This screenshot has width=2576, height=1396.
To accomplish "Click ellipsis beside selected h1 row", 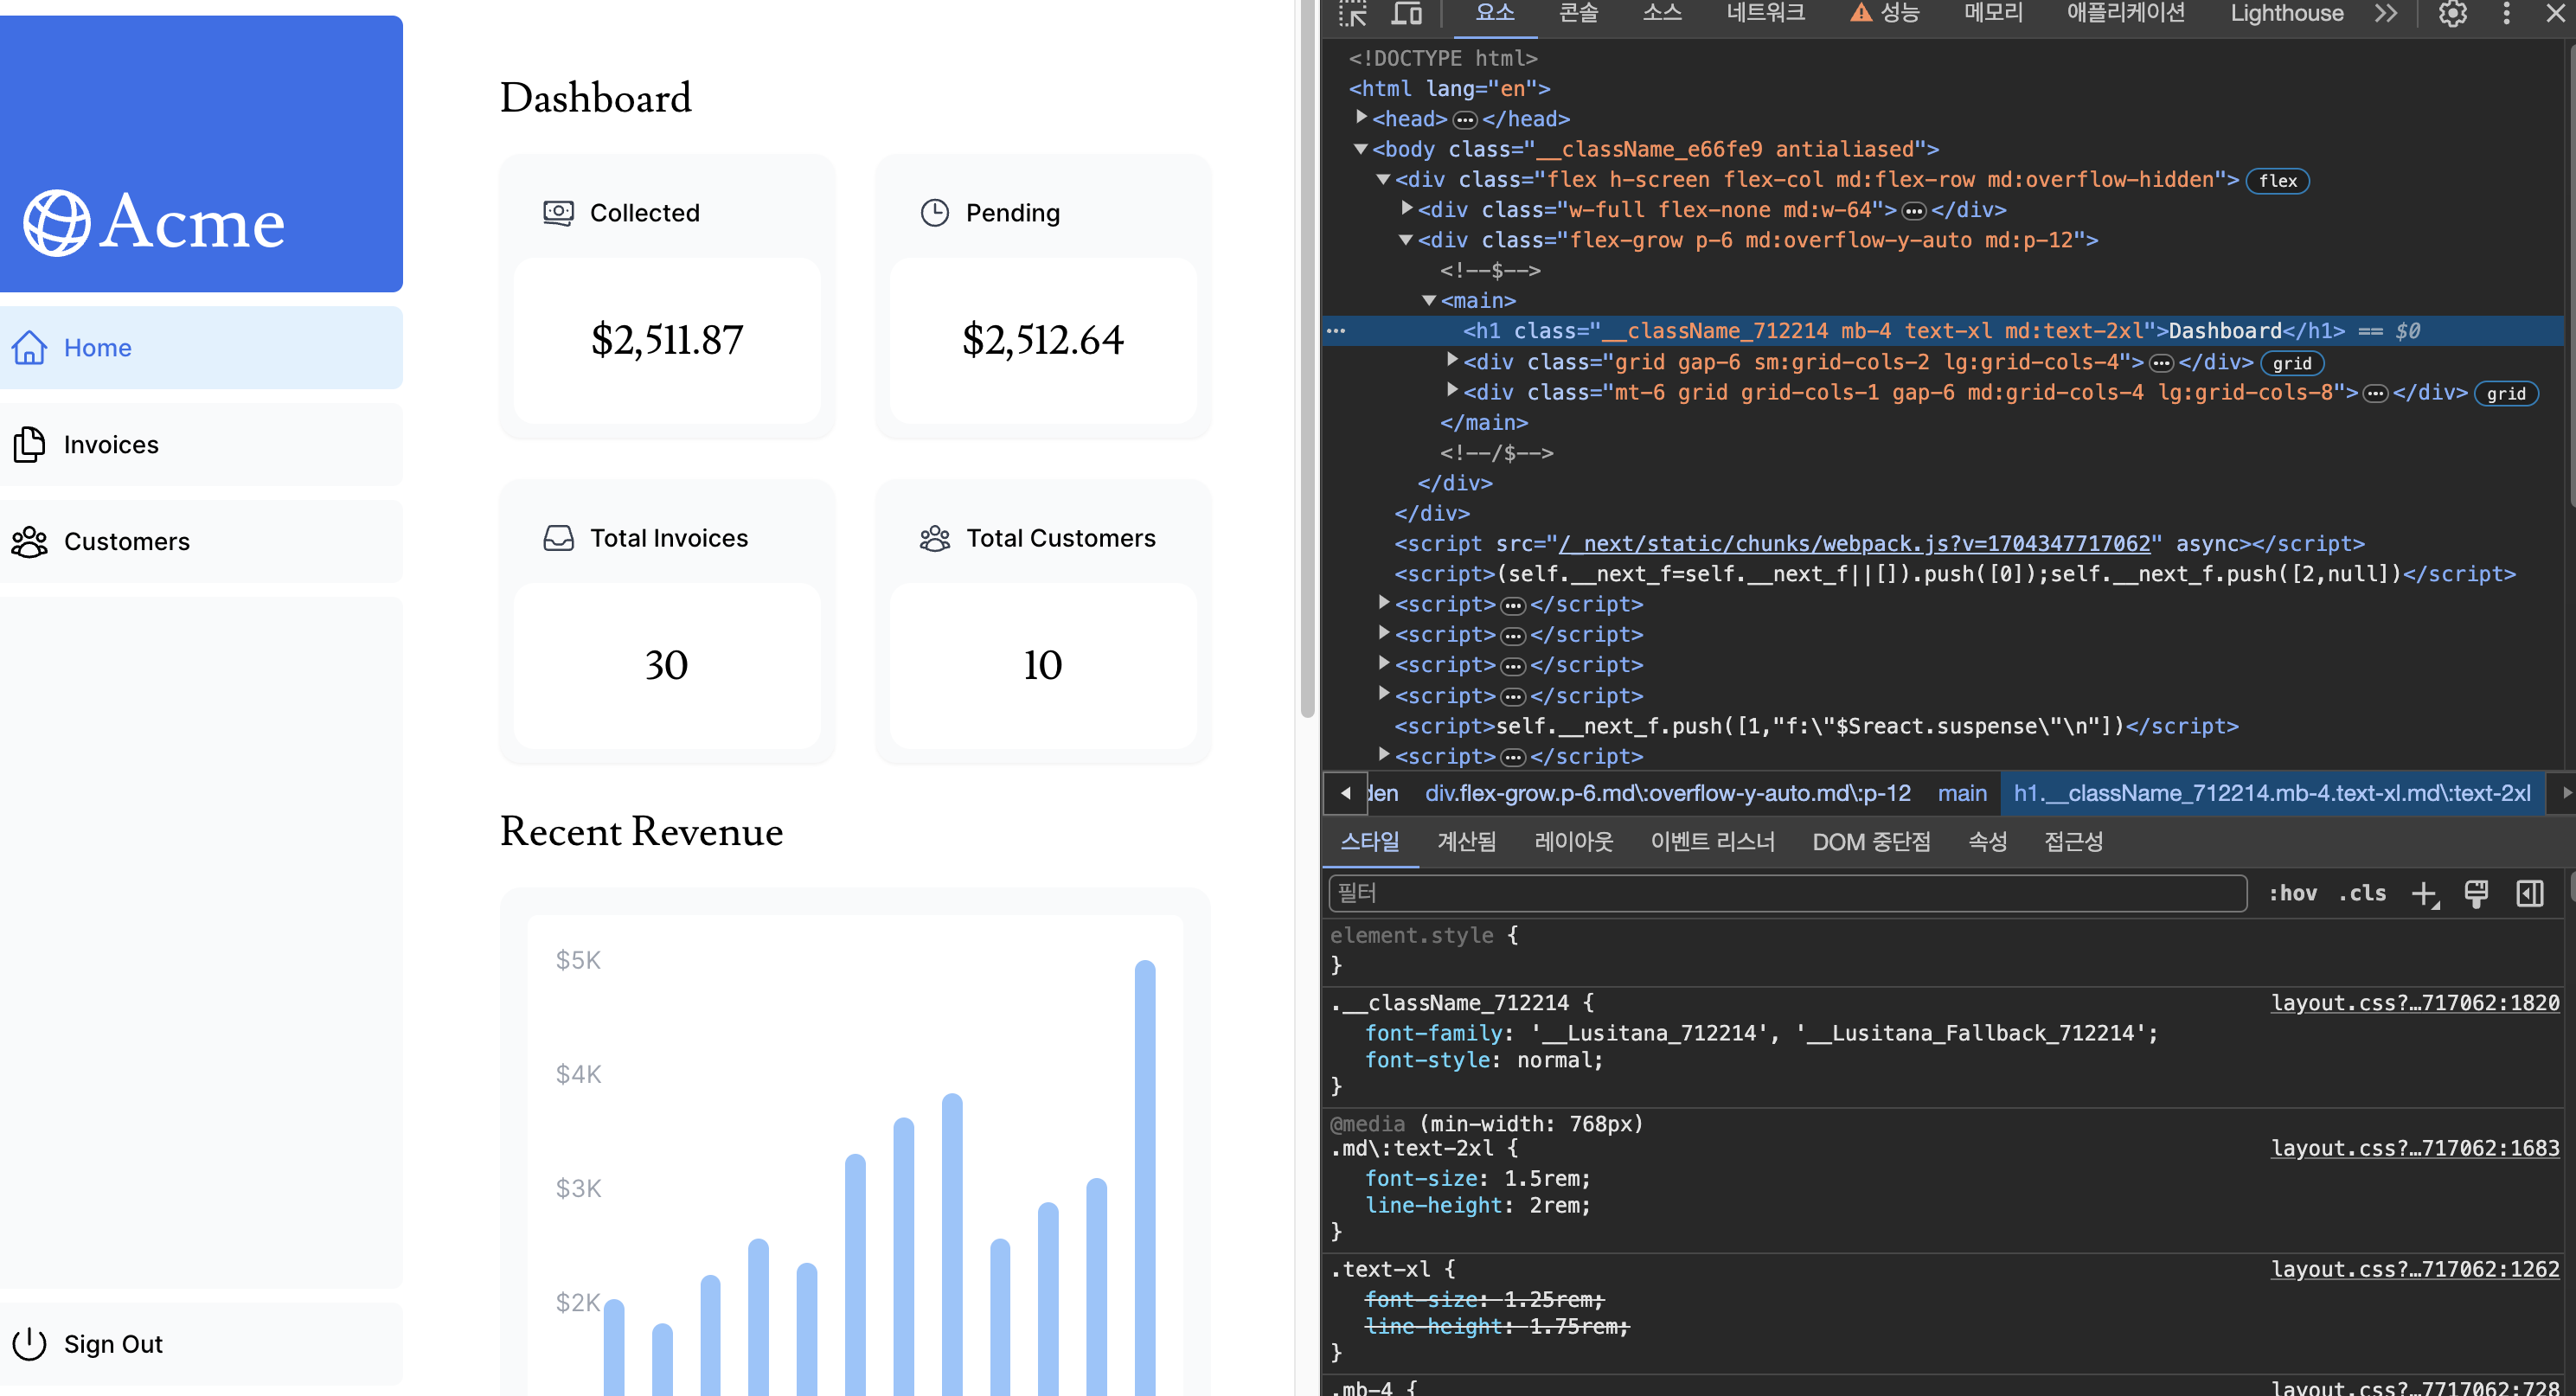I will click(1336, 331).
